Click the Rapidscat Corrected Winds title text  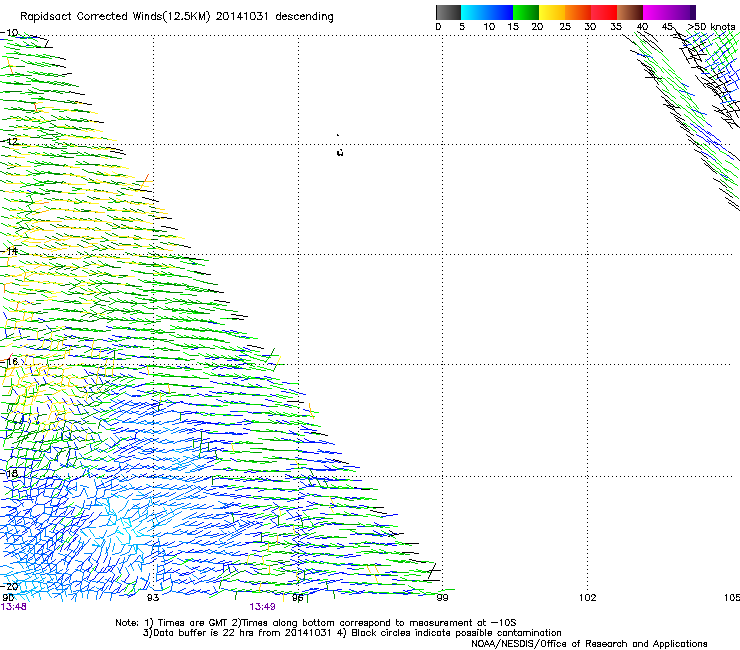pos(177,17)
